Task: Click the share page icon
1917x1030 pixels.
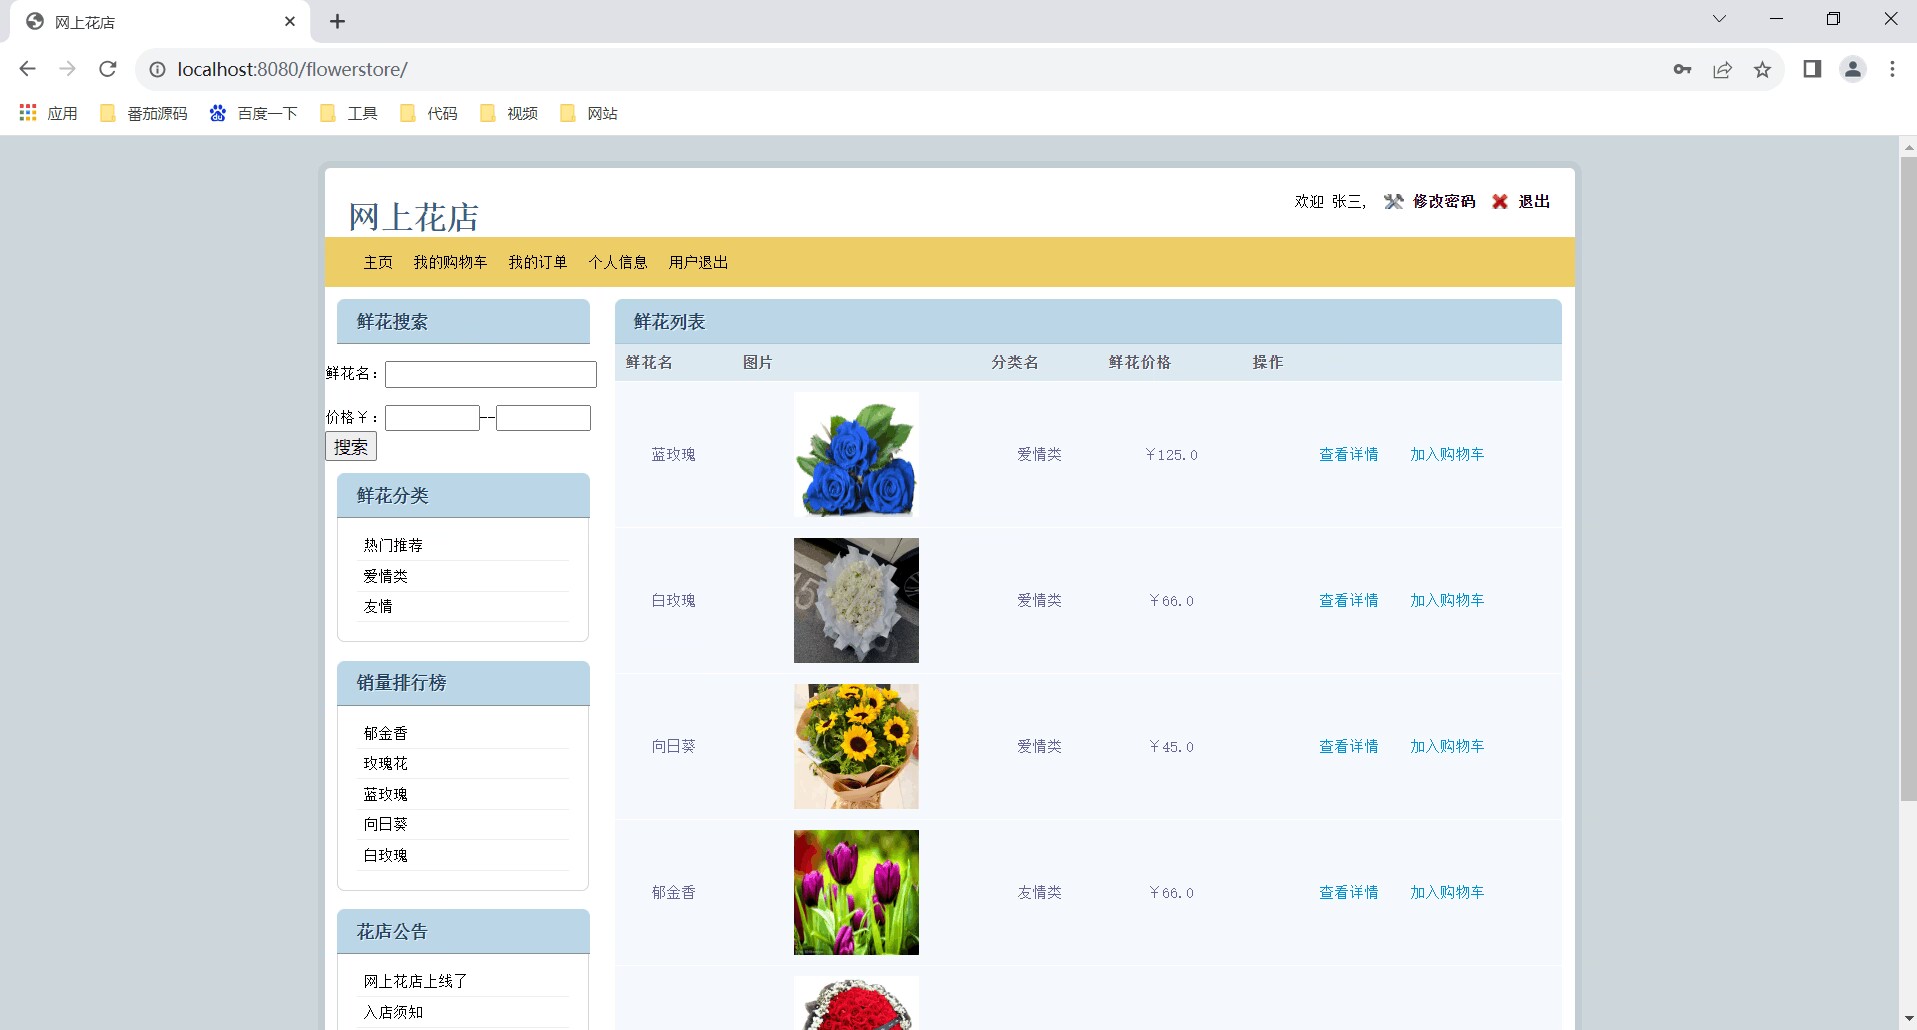Action: point(1722,69)
